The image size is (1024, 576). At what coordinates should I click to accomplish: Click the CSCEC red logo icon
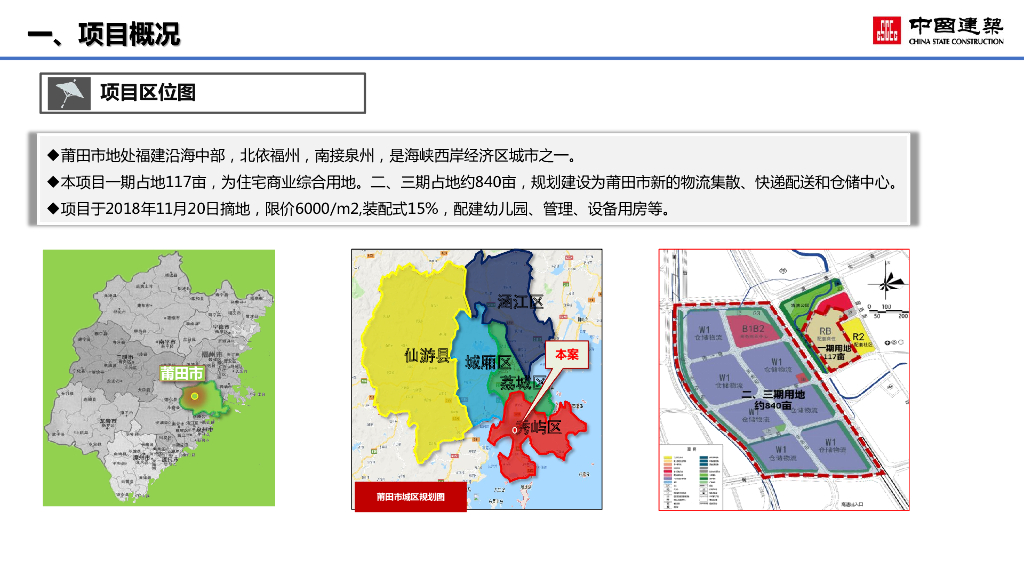click(x=886, y=31)
